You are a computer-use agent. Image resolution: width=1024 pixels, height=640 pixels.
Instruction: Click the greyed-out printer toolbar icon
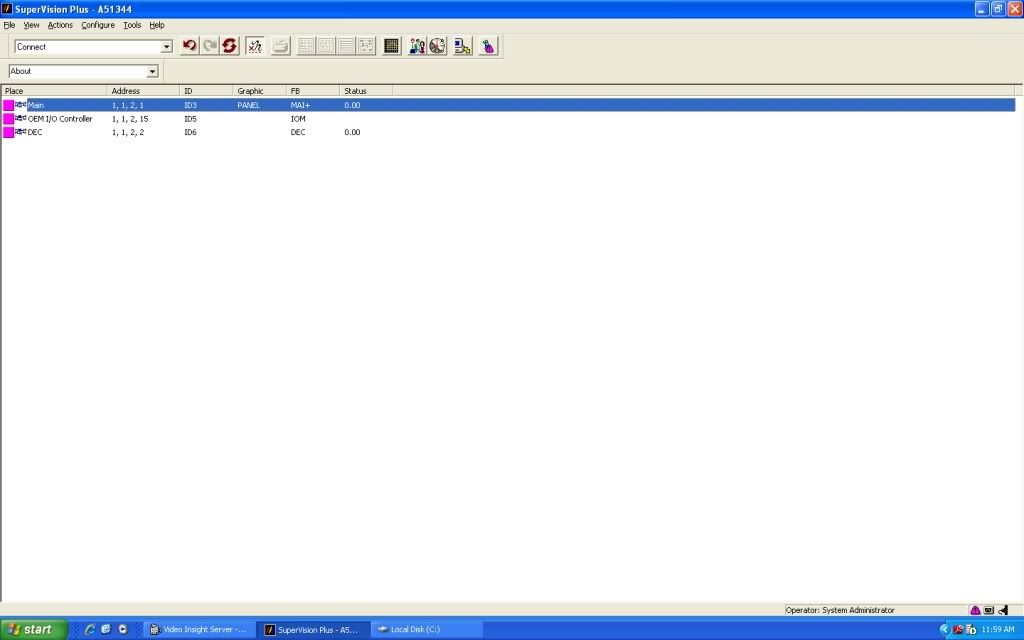[x=280, y=46]
